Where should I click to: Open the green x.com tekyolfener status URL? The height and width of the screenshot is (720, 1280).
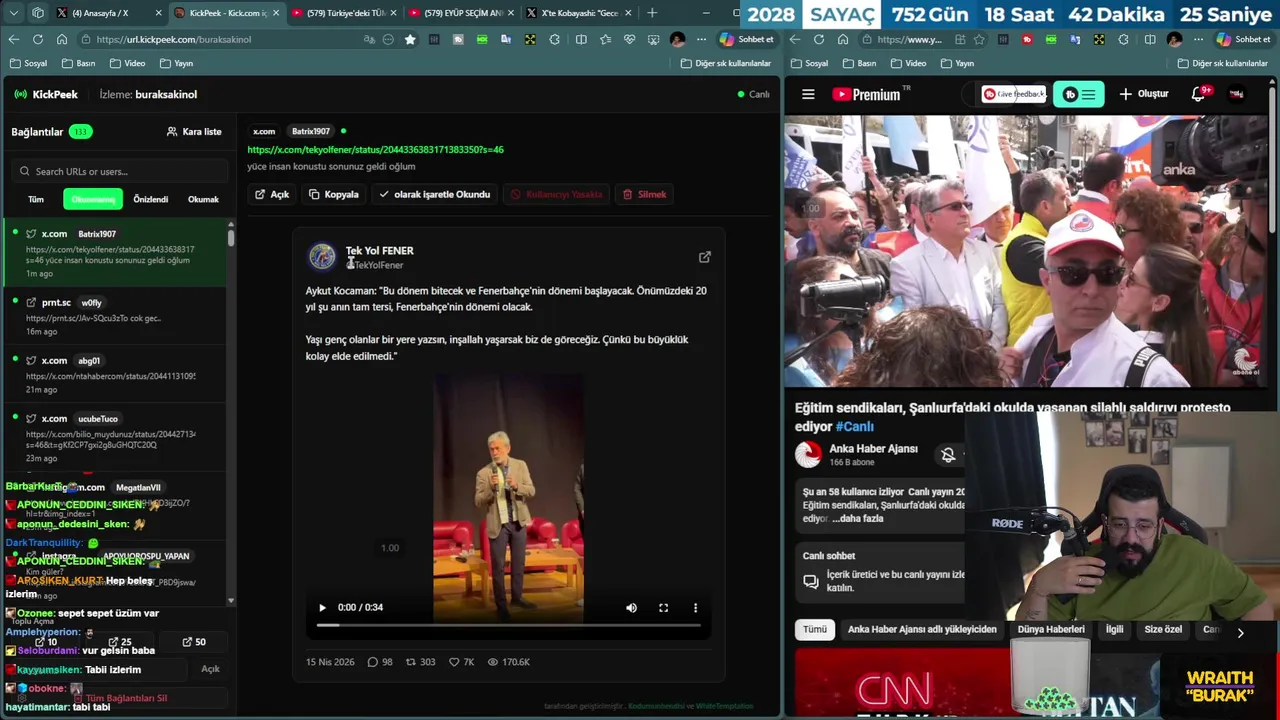(375, 149)
